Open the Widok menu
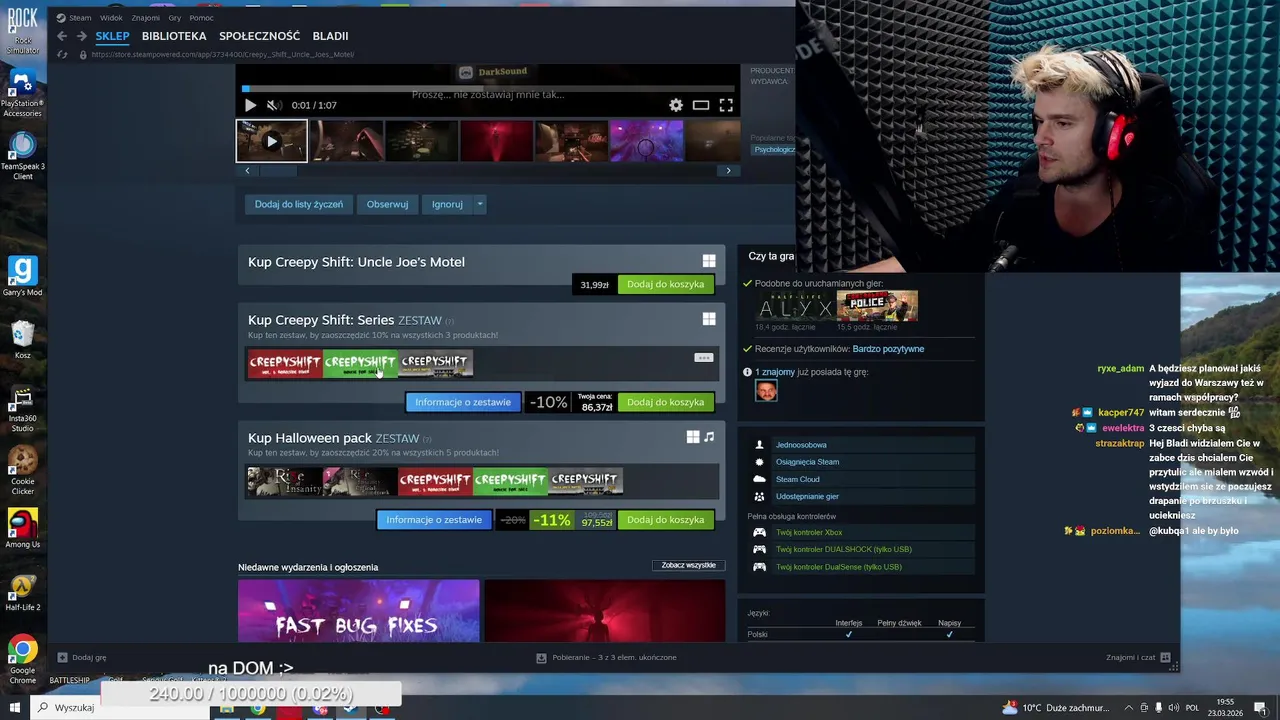This screenshot has width=1280, height=720. pyautogui.click(x=111, y=17)
